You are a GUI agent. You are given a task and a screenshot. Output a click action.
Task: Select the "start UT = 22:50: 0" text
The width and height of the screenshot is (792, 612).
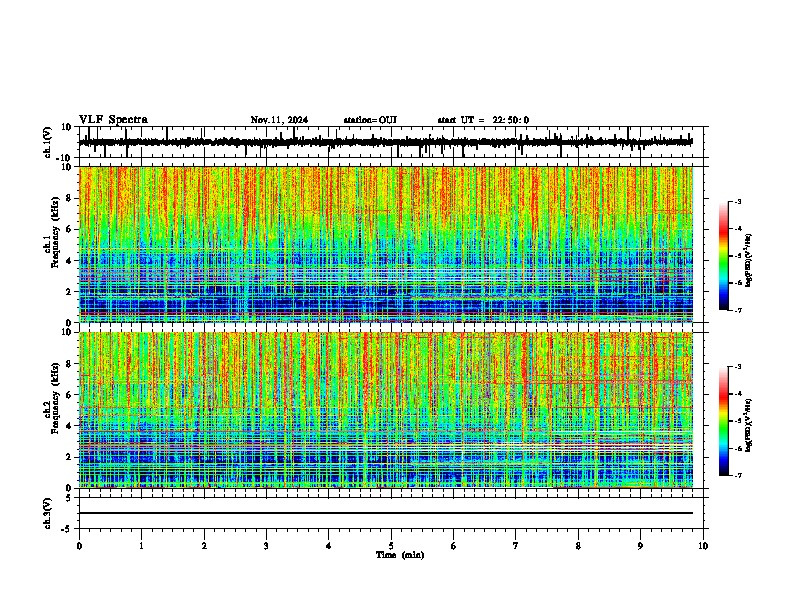483,120
